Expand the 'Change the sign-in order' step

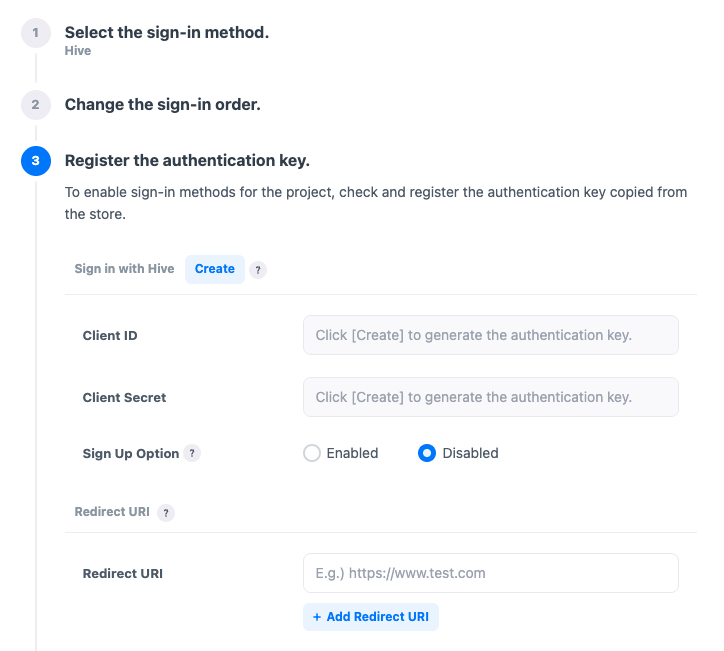(162, 104)
